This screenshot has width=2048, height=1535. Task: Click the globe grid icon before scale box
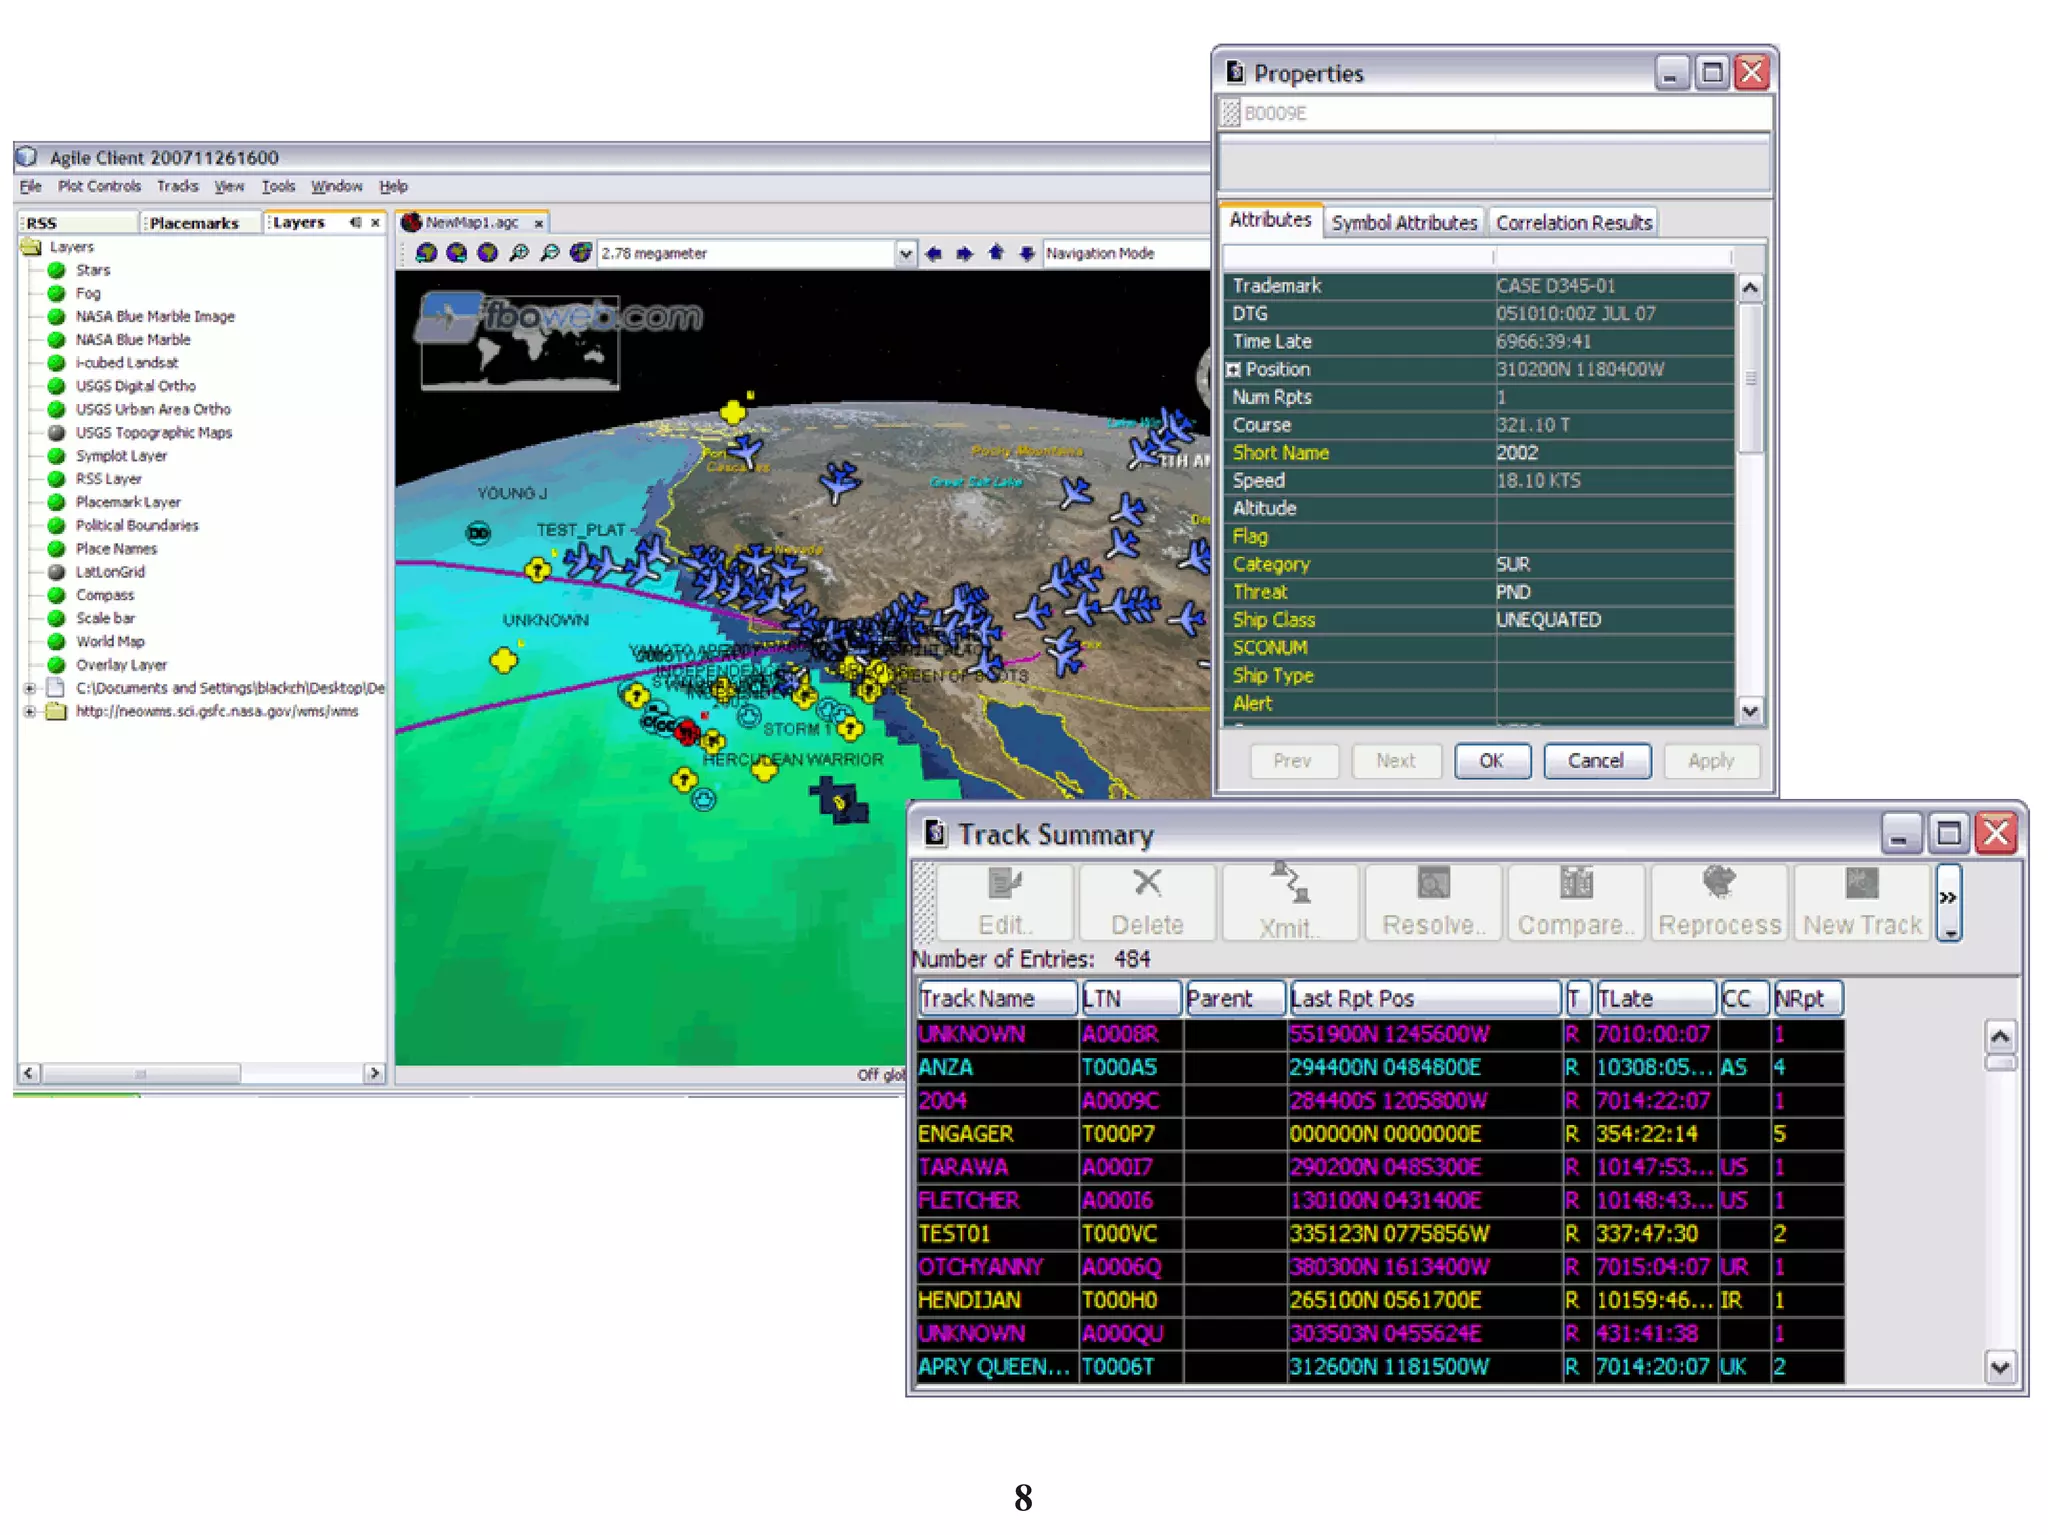tap(580, 253)
